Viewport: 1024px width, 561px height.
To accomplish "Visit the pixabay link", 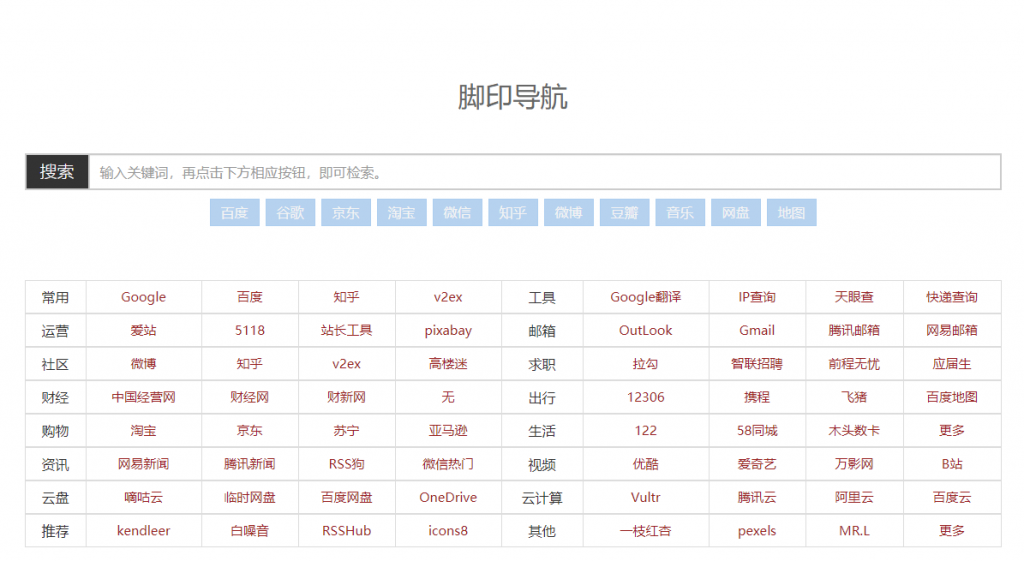I will [x=448, y=330].
